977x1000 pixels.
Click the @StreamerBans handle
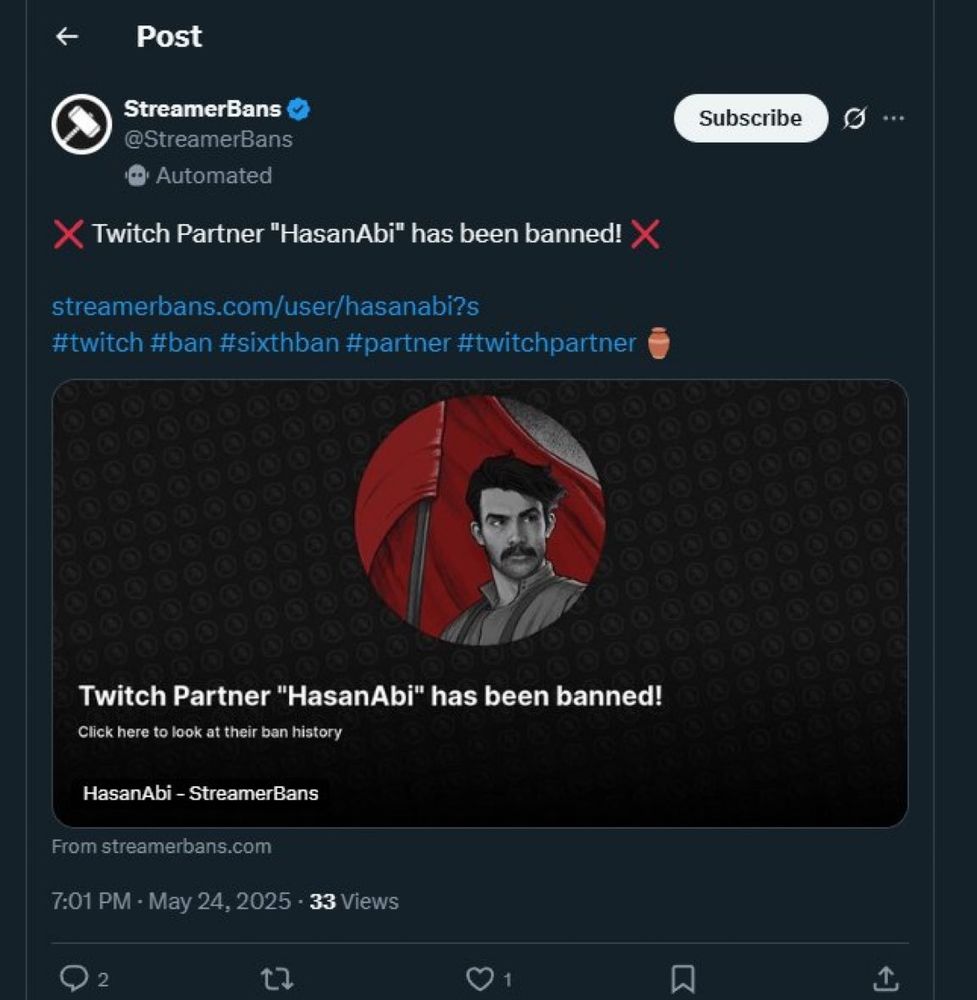tap(208, 140)
